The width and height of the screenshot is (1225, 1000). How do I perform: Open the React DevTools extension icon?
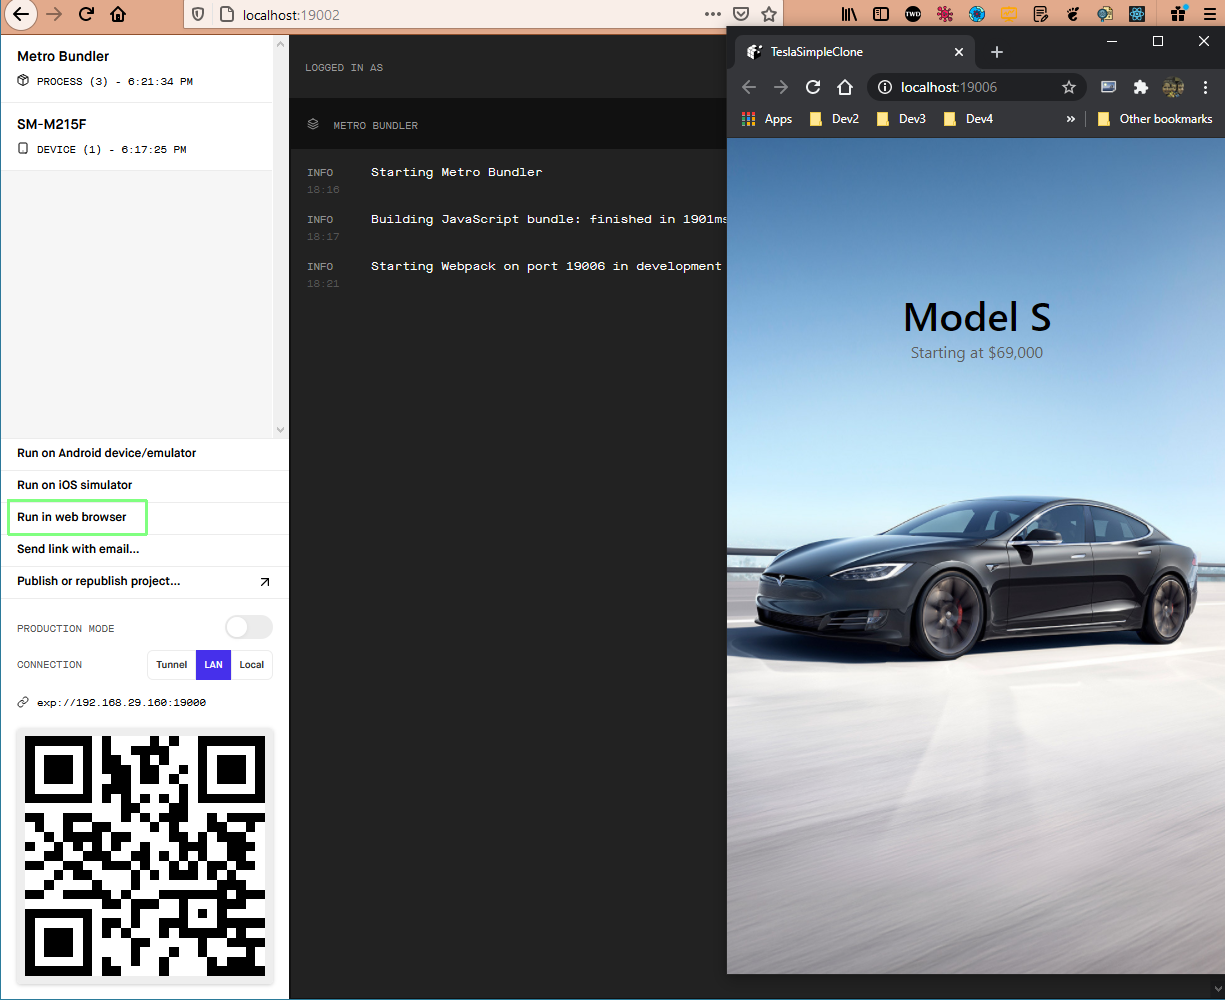click(x=1137, y=14)
